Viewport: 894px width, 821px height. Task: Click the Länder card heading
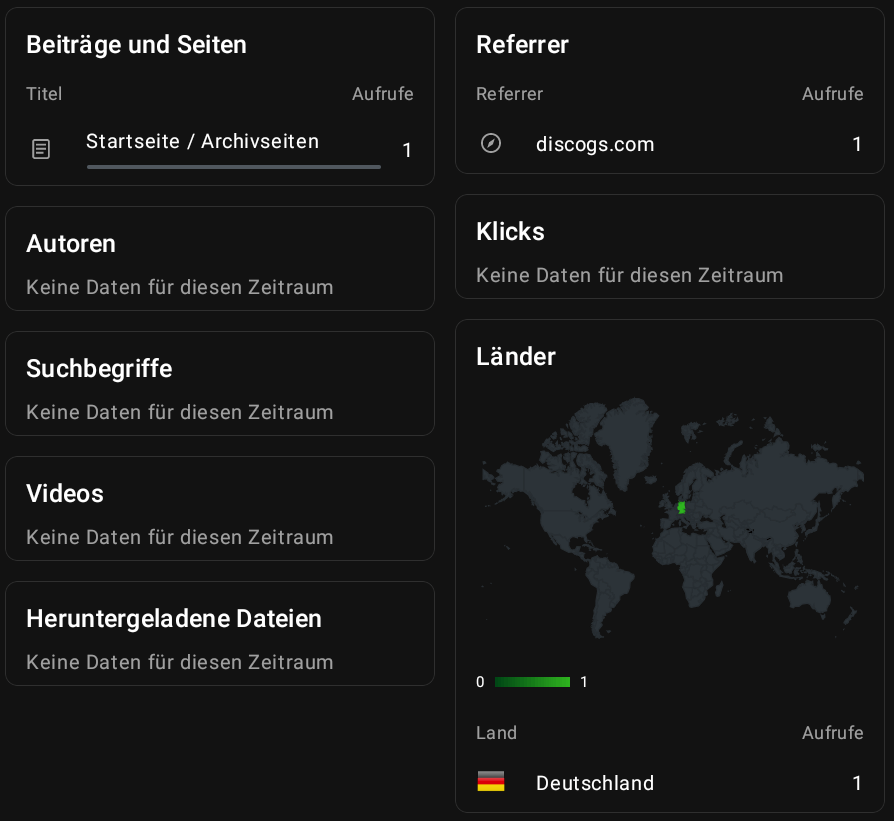click(516, 356)
